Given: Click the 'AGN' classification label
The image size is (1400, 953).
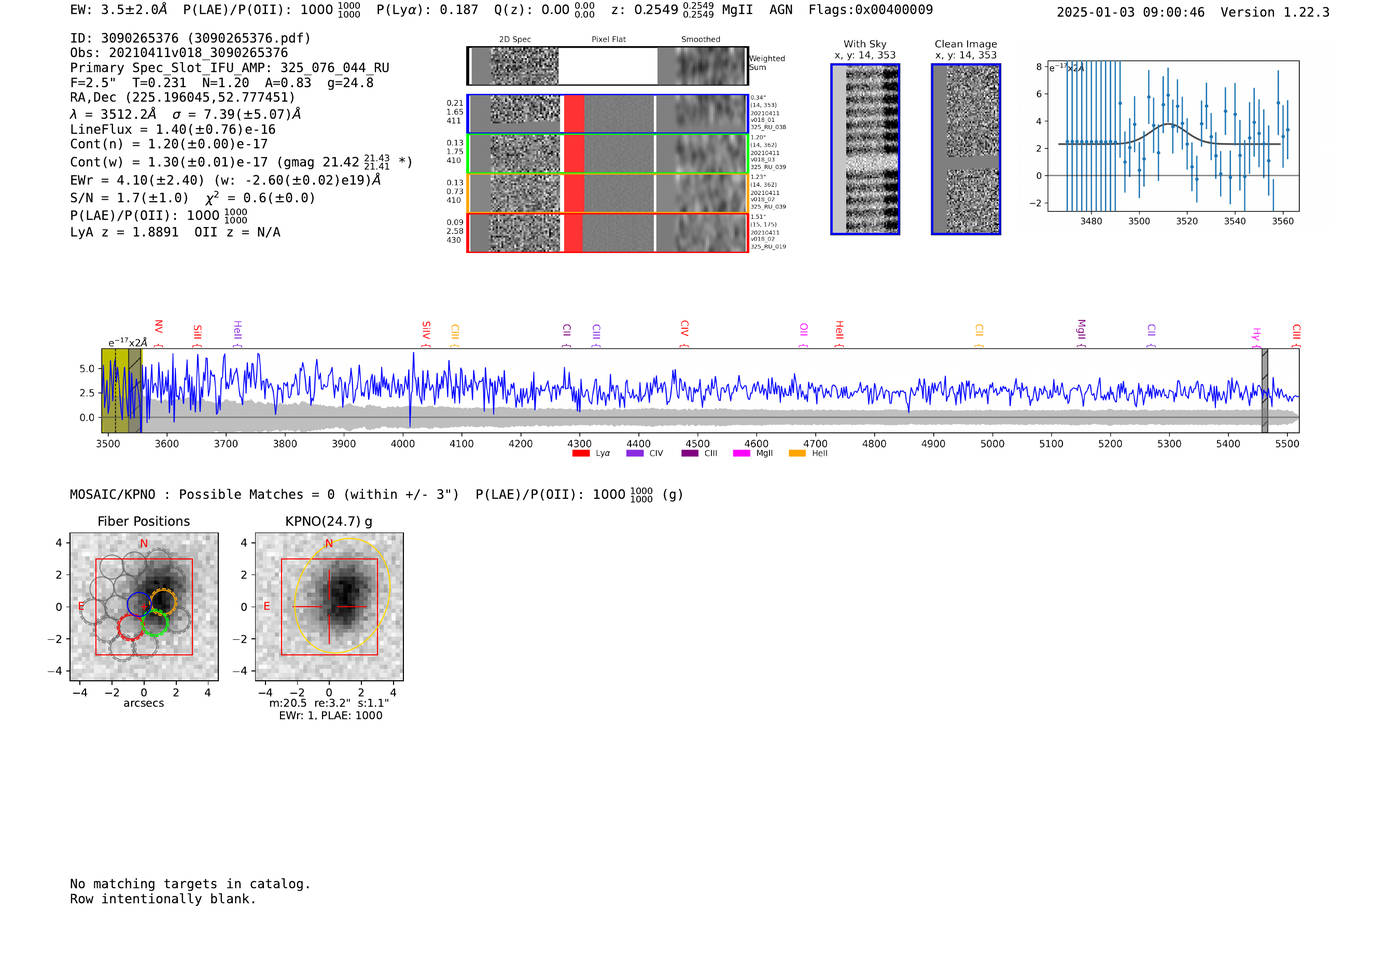Looking at the screenshot, I should [x=781, y=9].
